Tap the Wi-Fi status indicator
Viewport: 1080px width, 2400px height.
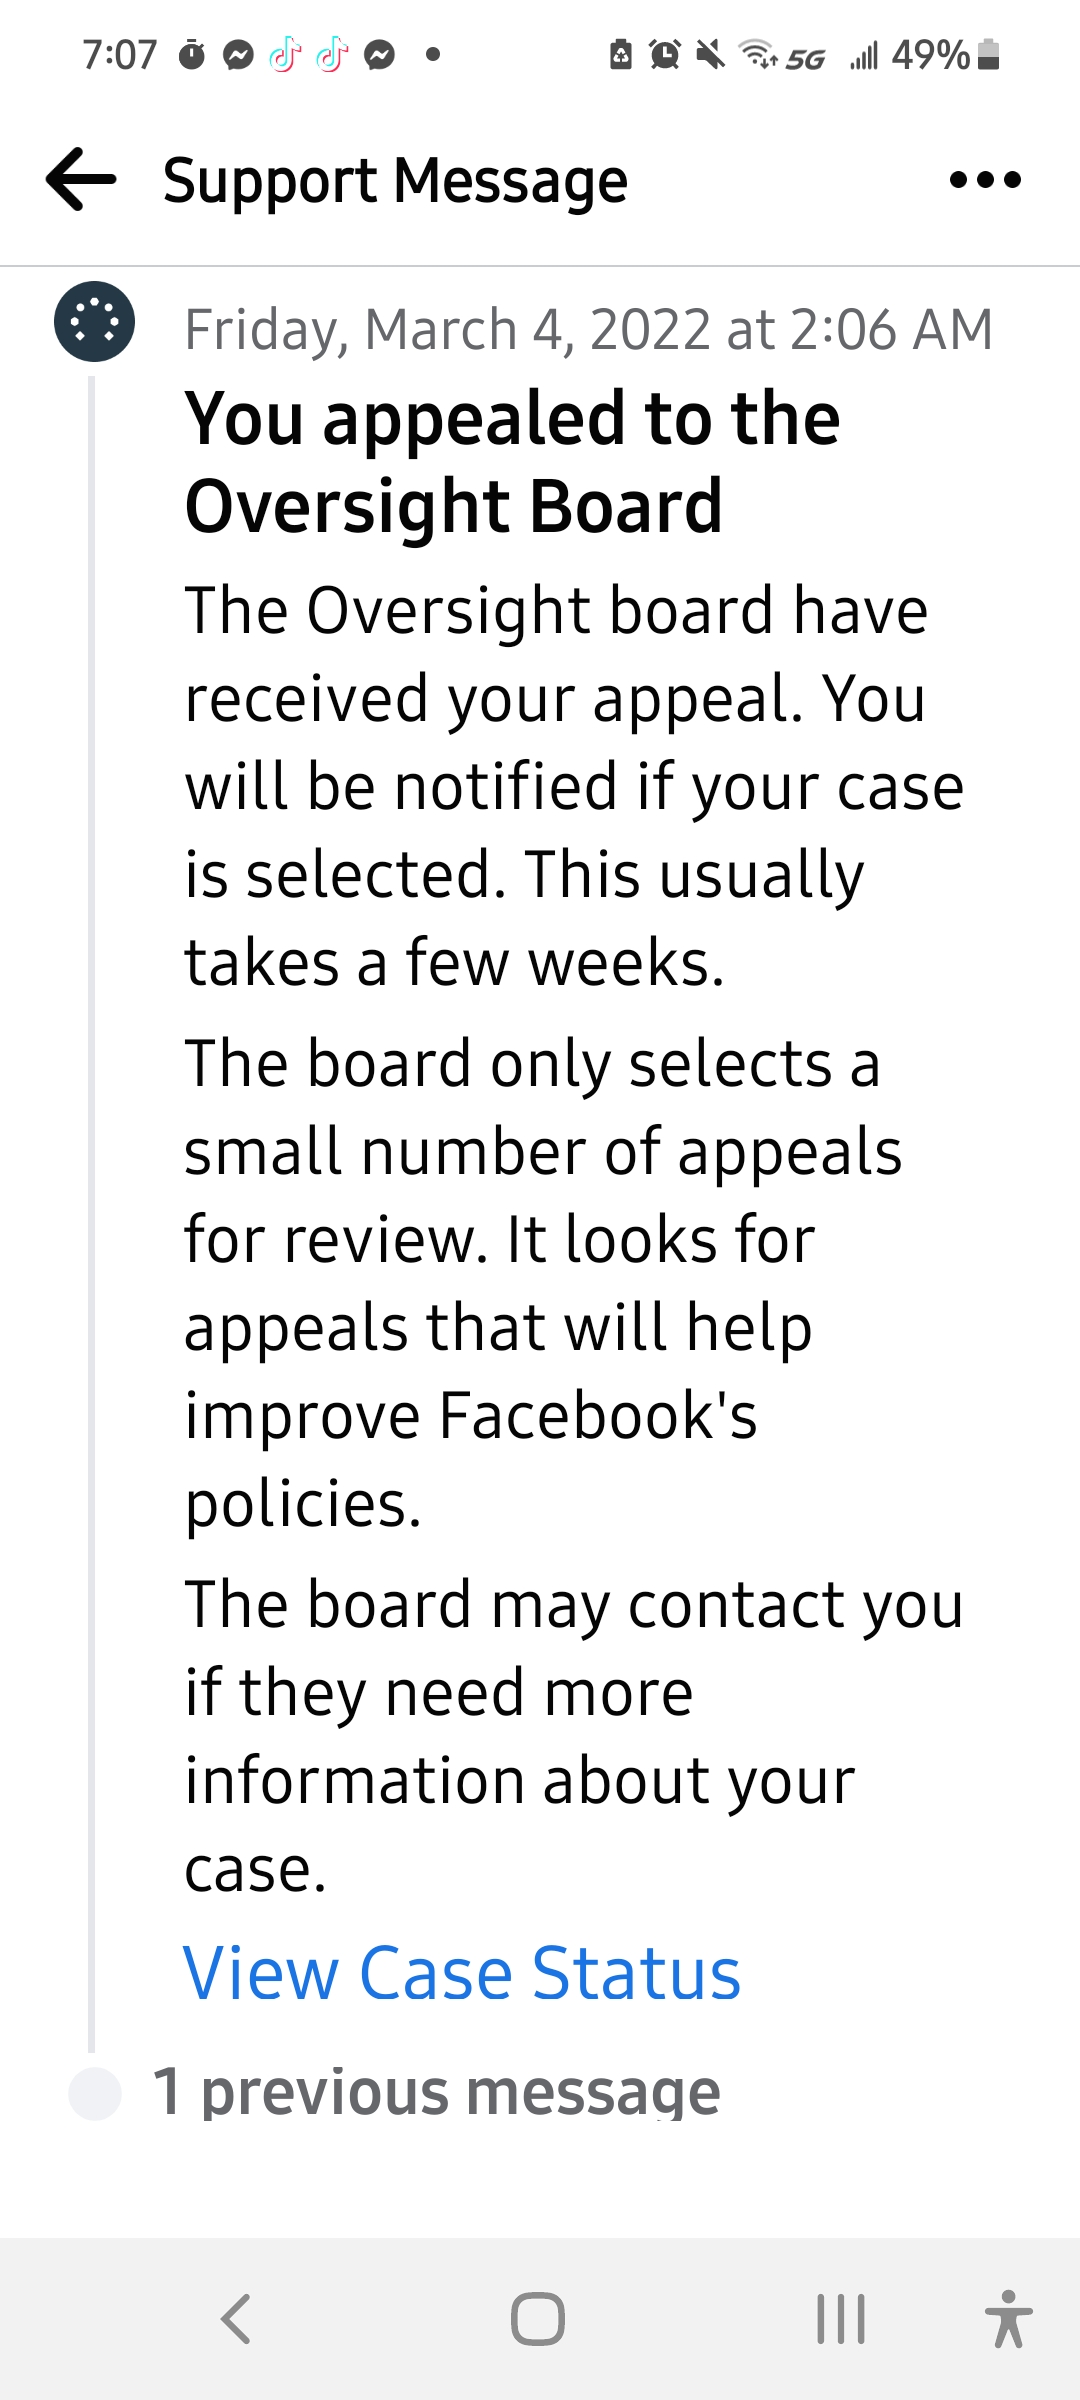pyautogui.click(x=757, y=55)
